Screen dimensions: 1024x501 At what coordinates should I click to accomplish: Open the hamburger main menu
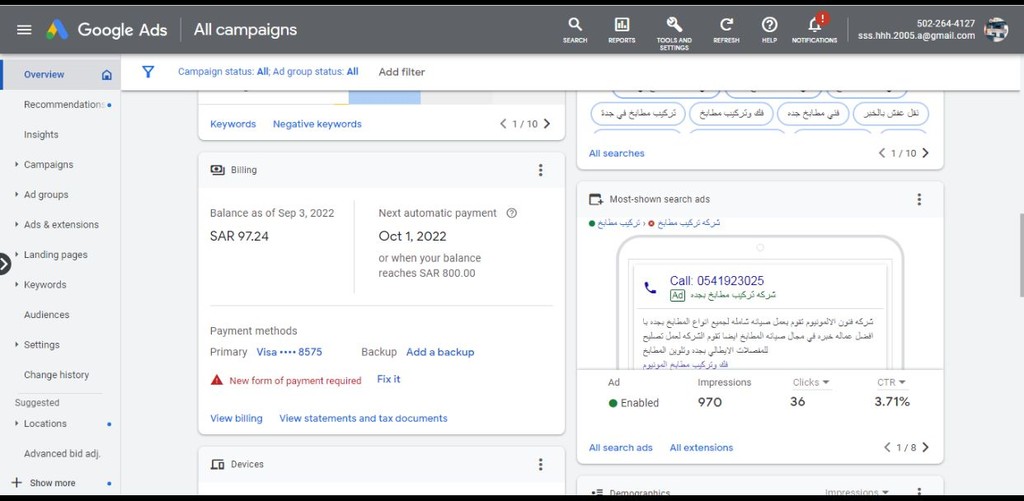coord(24,30)
